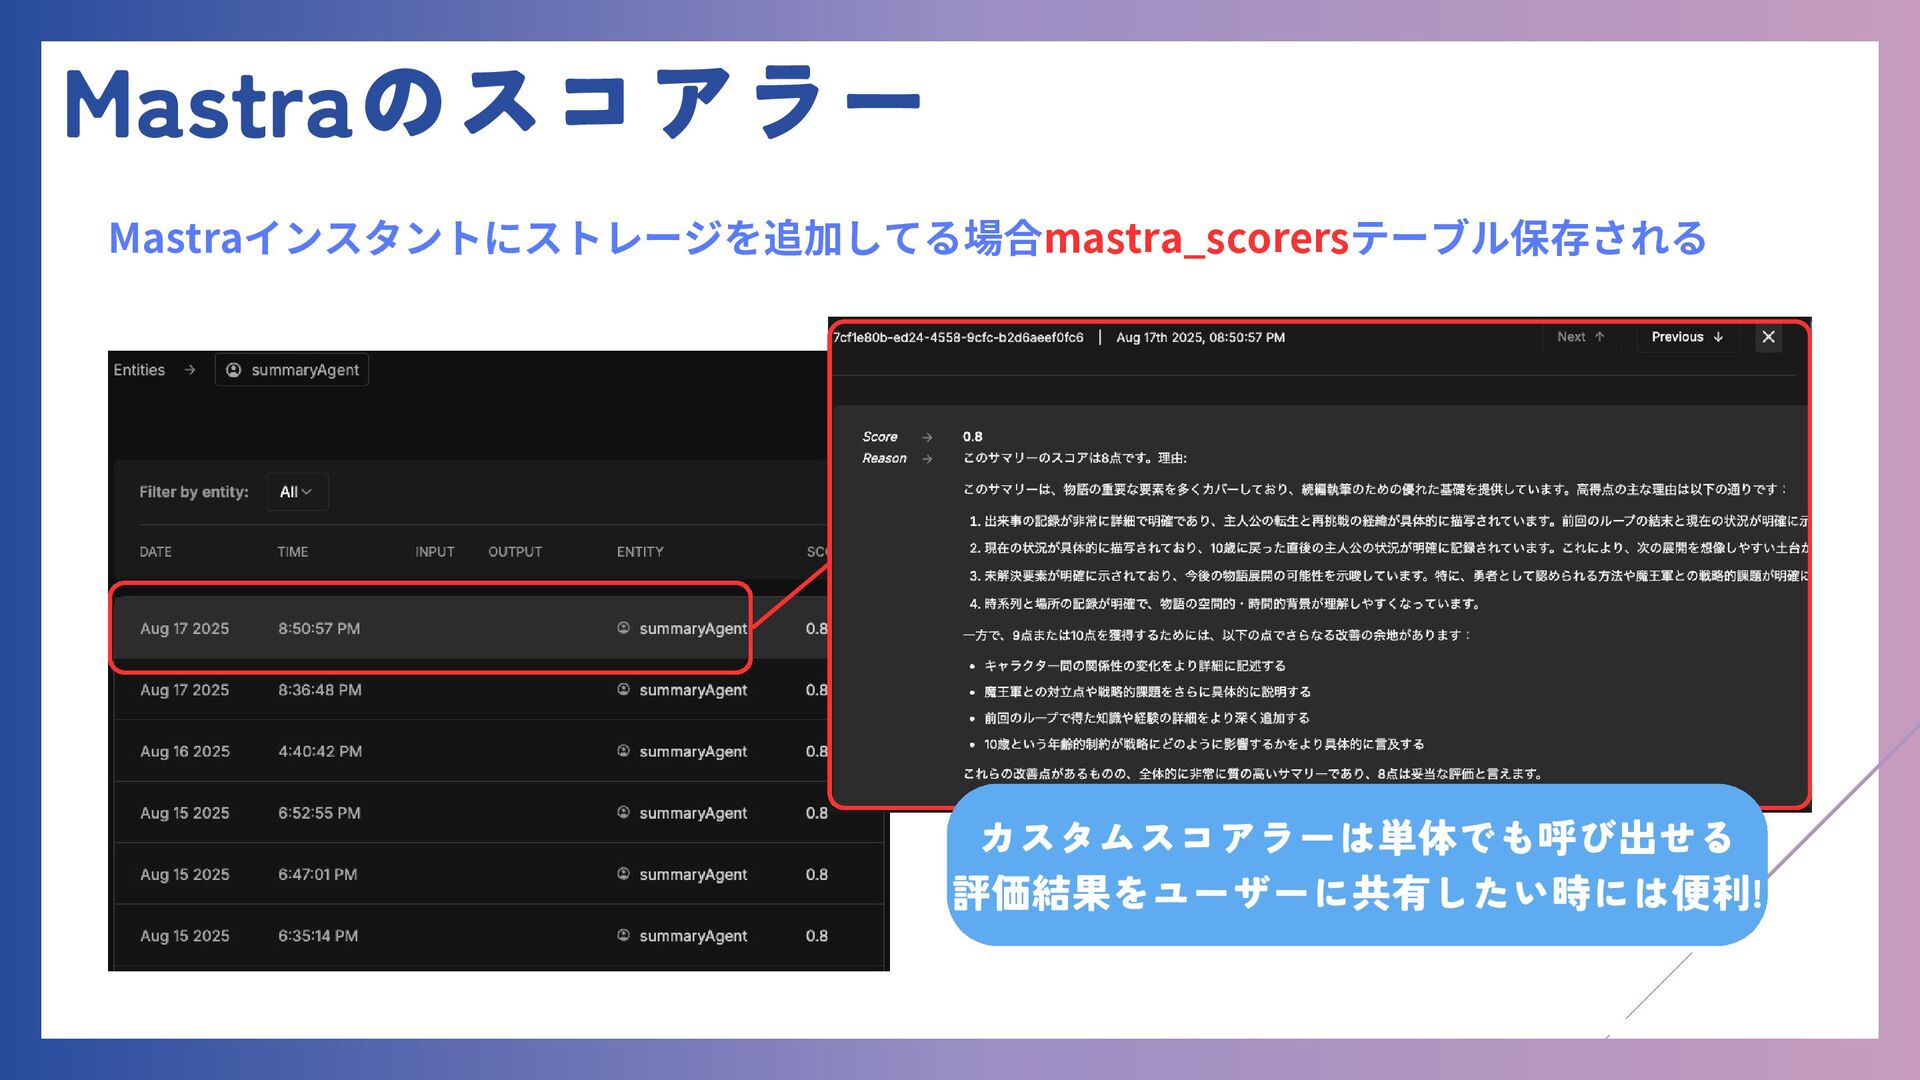The width and height of the screenshot is (1920, 1080).
Task: Click the DATE column header
Action: tap(156, 552)
